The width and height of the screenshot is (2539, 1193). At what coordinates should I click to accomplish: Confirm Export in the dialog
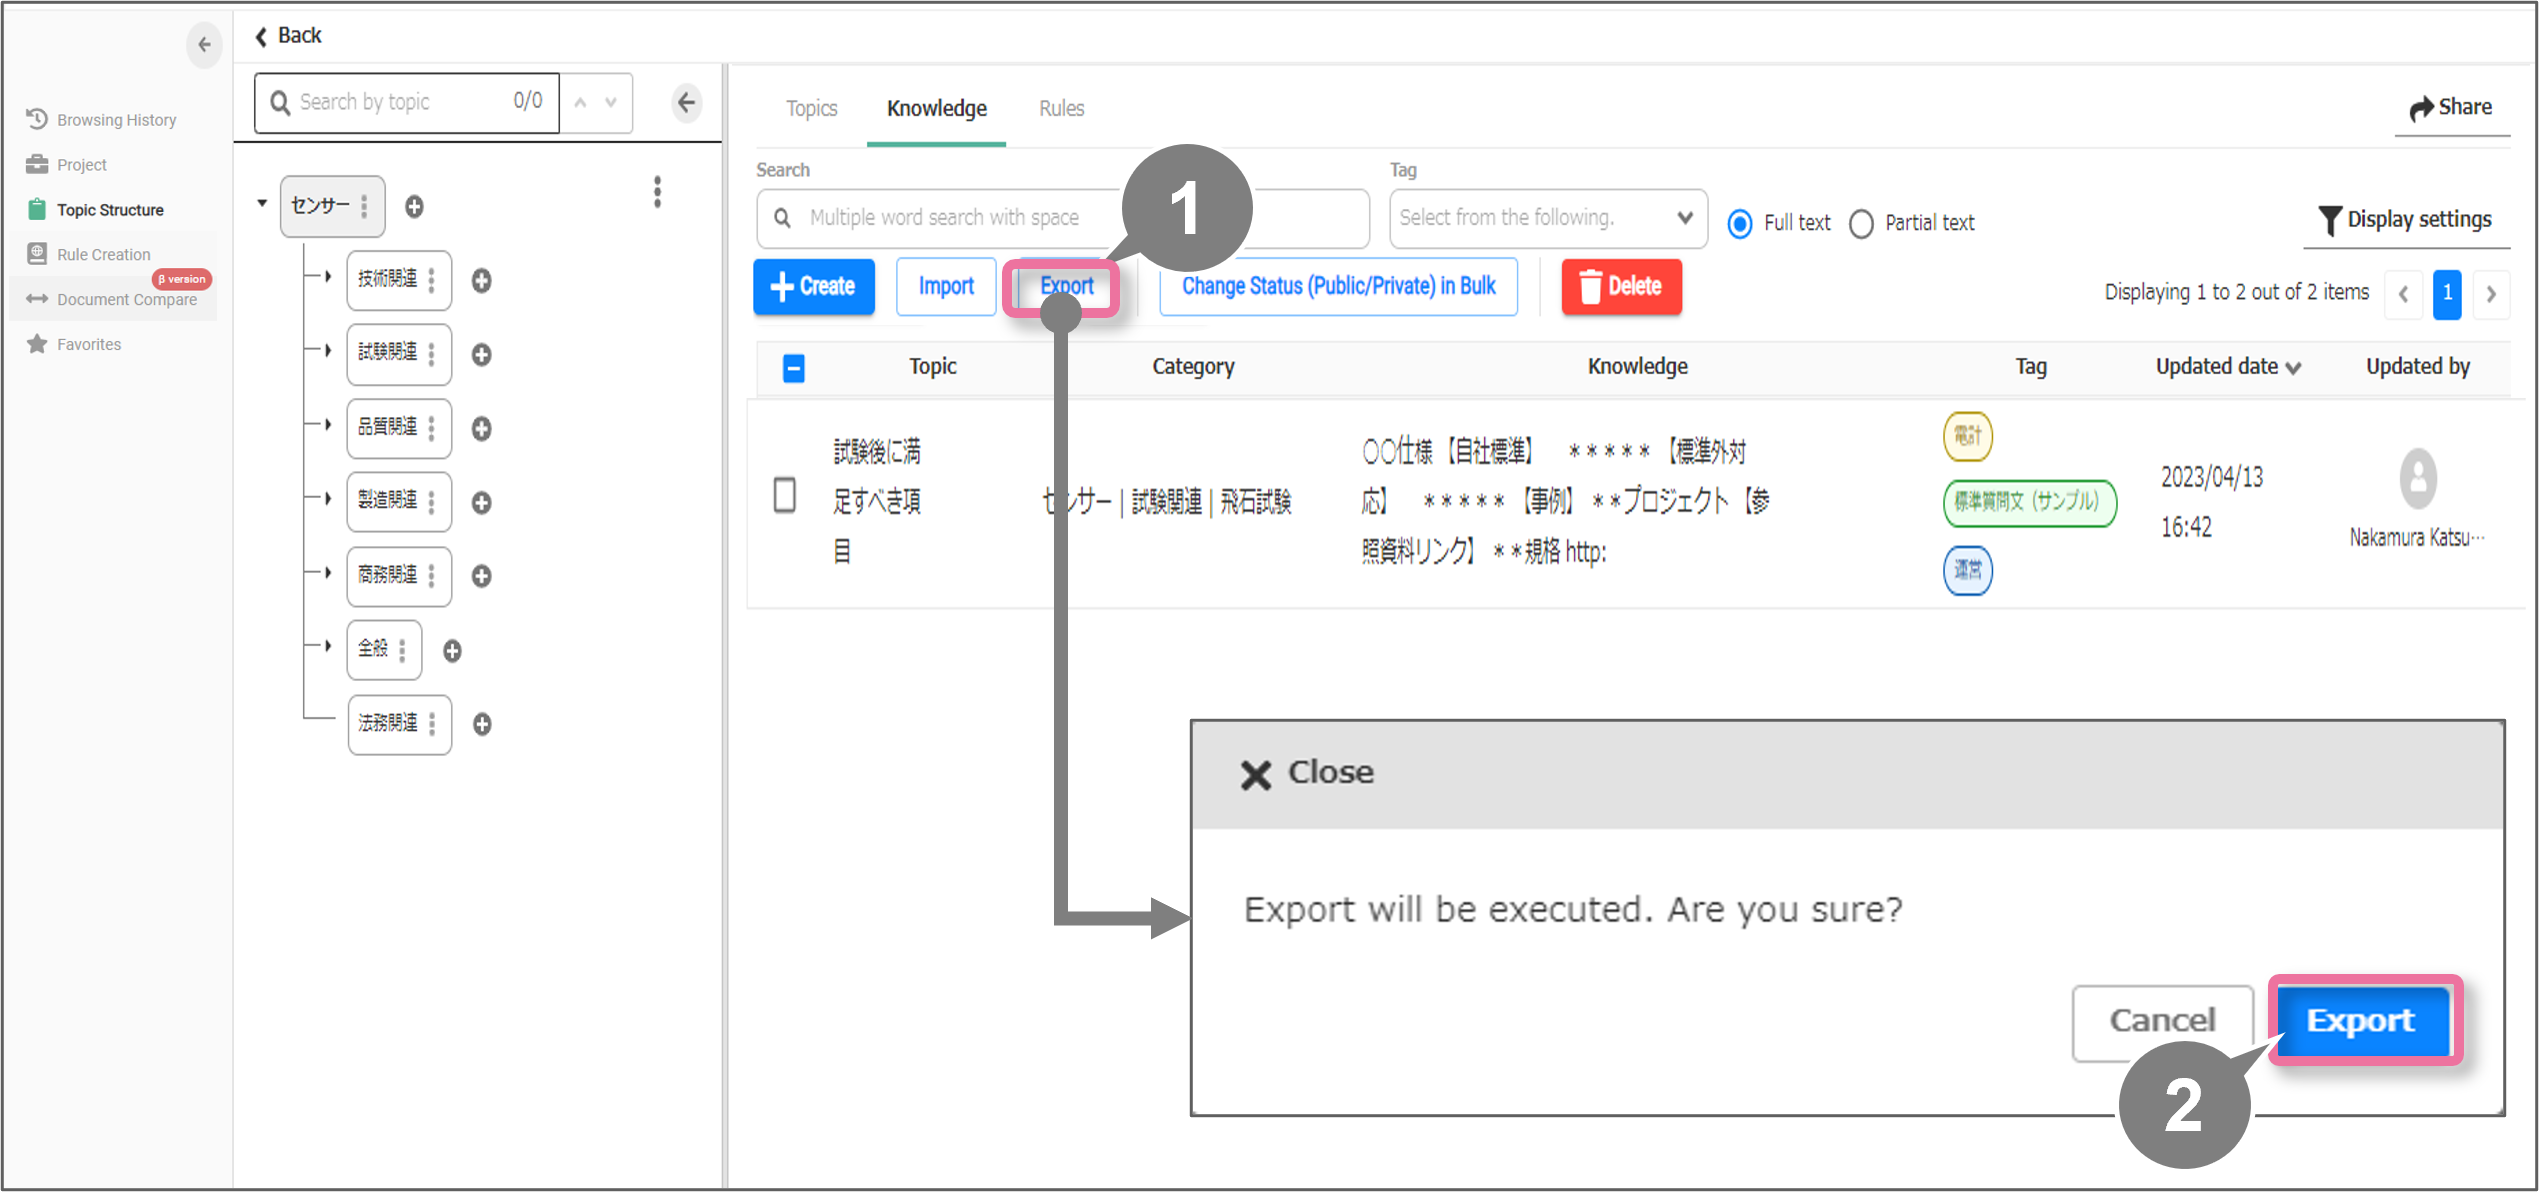pos(2361,1020)
